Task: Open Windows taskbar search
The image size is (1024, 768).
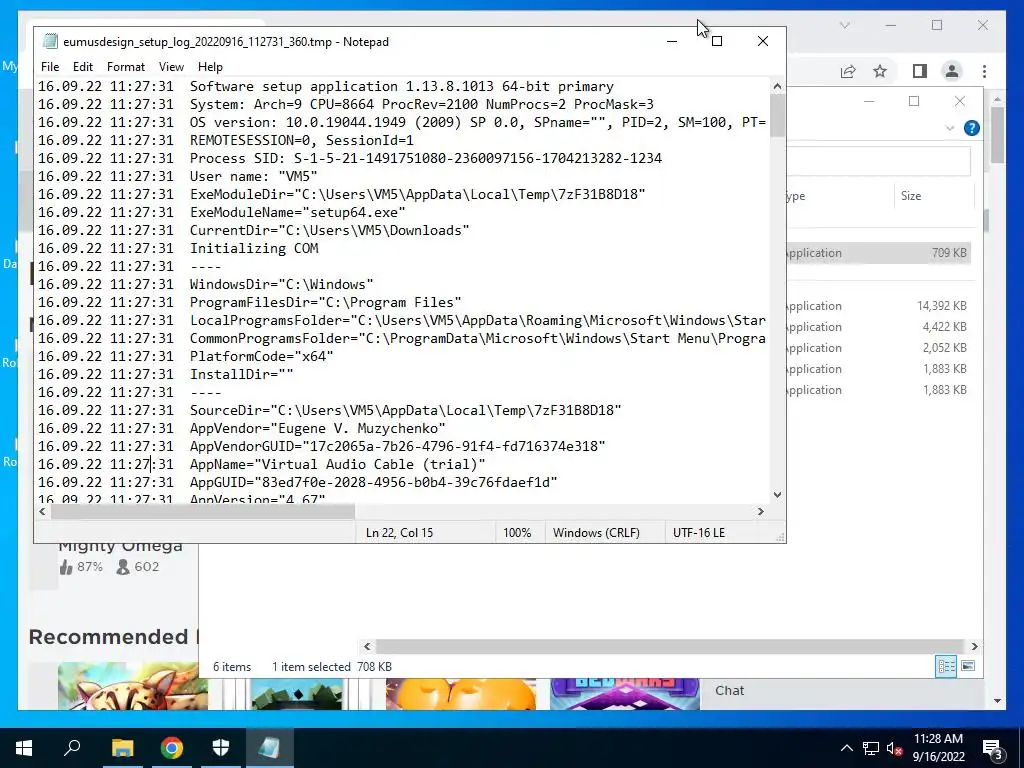Action: pos(72,748)
